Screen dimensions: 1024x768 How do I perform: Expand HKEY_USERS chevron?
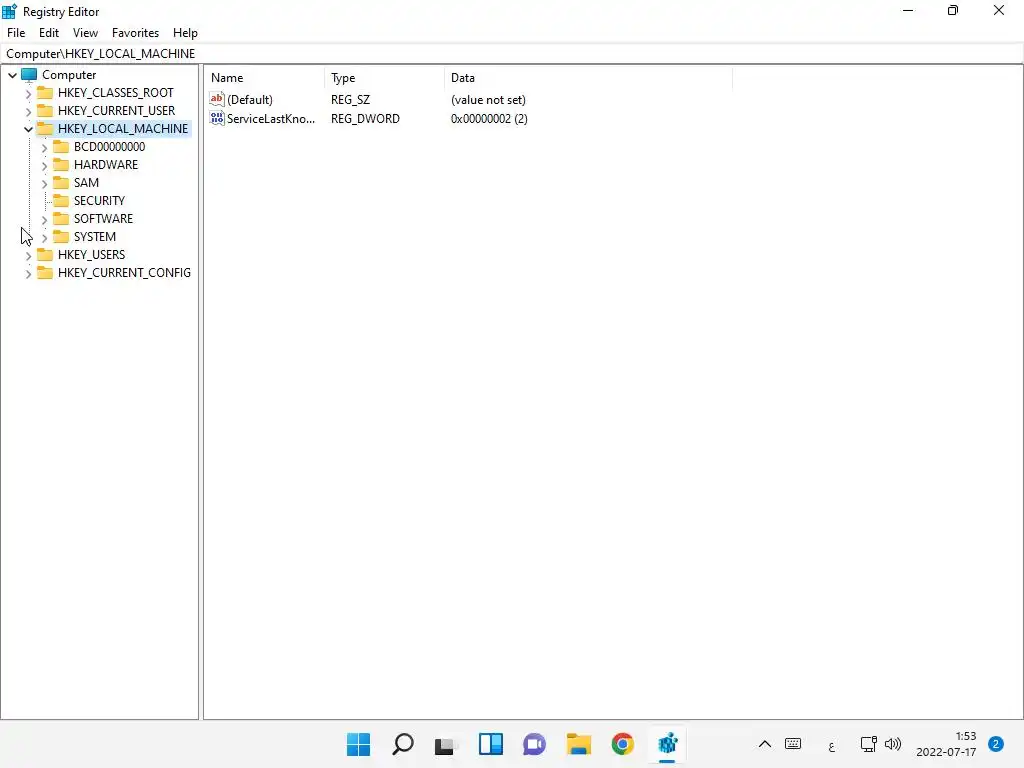click(28, 255)
